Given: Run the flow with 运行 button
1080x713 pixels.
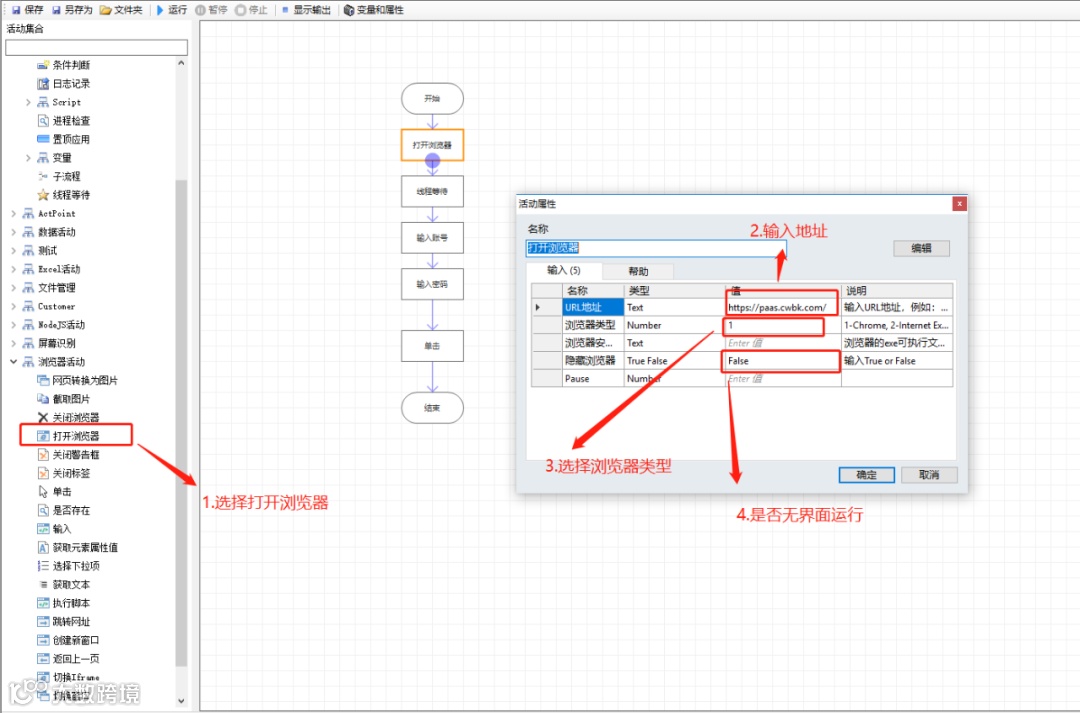Looking at the screenshot, I should [x=172, y=10].
